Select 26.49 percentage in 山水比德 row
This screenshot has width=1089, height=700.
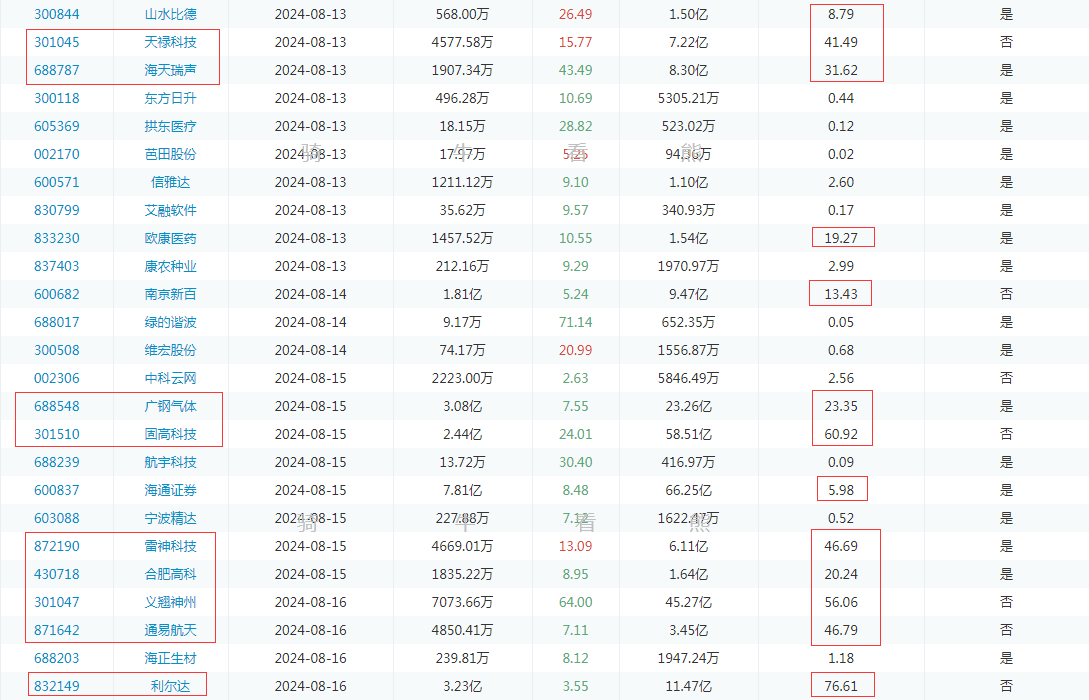[576, 14]
